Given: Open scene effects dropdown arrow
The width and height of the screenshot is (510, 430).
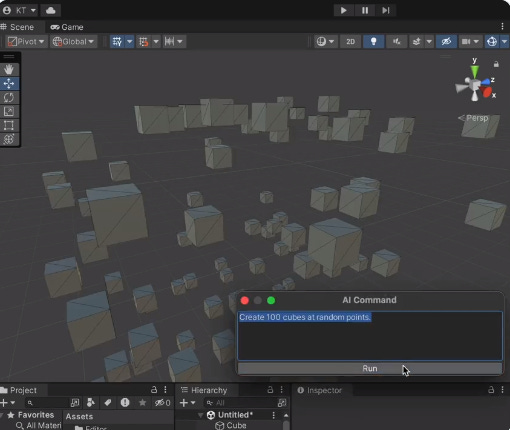Looking at the screenshot, I should 429,42.
